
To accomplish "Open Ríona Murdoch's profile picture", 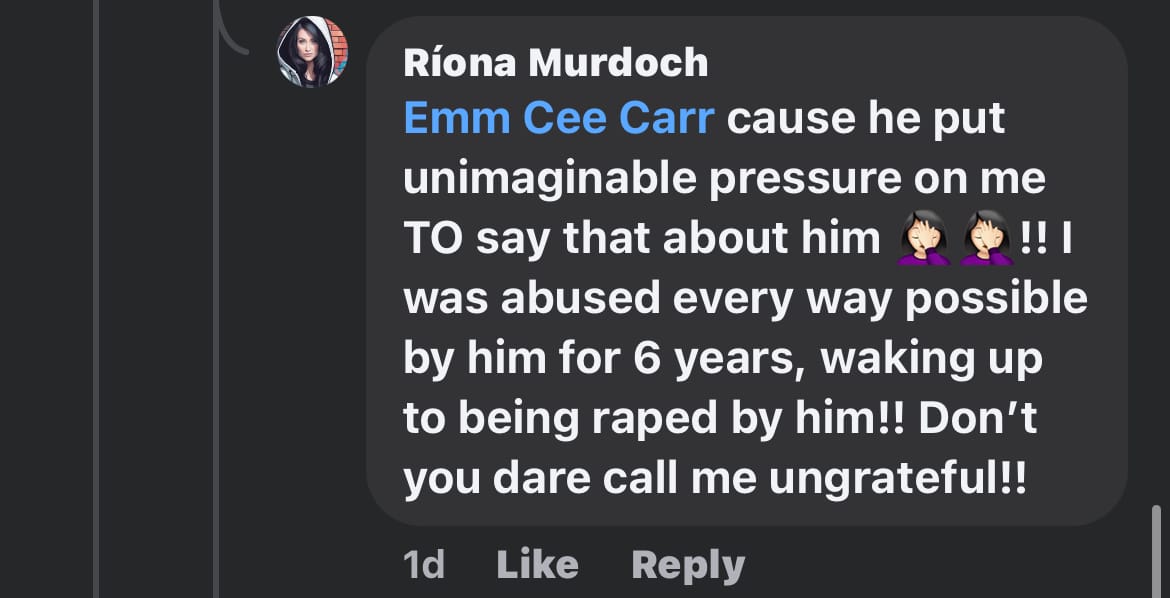I will pos(312,52).
